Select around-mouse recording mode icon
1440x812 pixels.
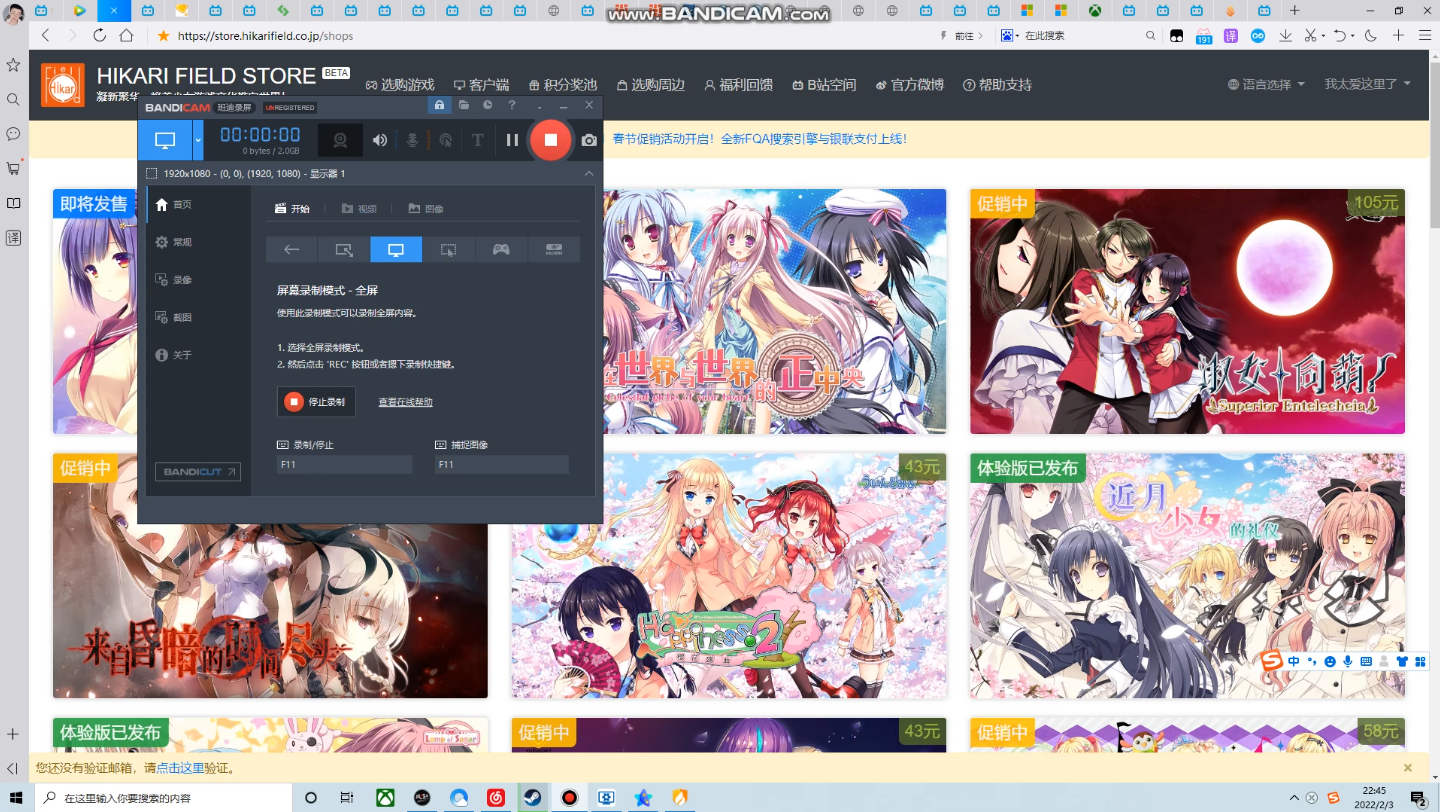point(449,249)
